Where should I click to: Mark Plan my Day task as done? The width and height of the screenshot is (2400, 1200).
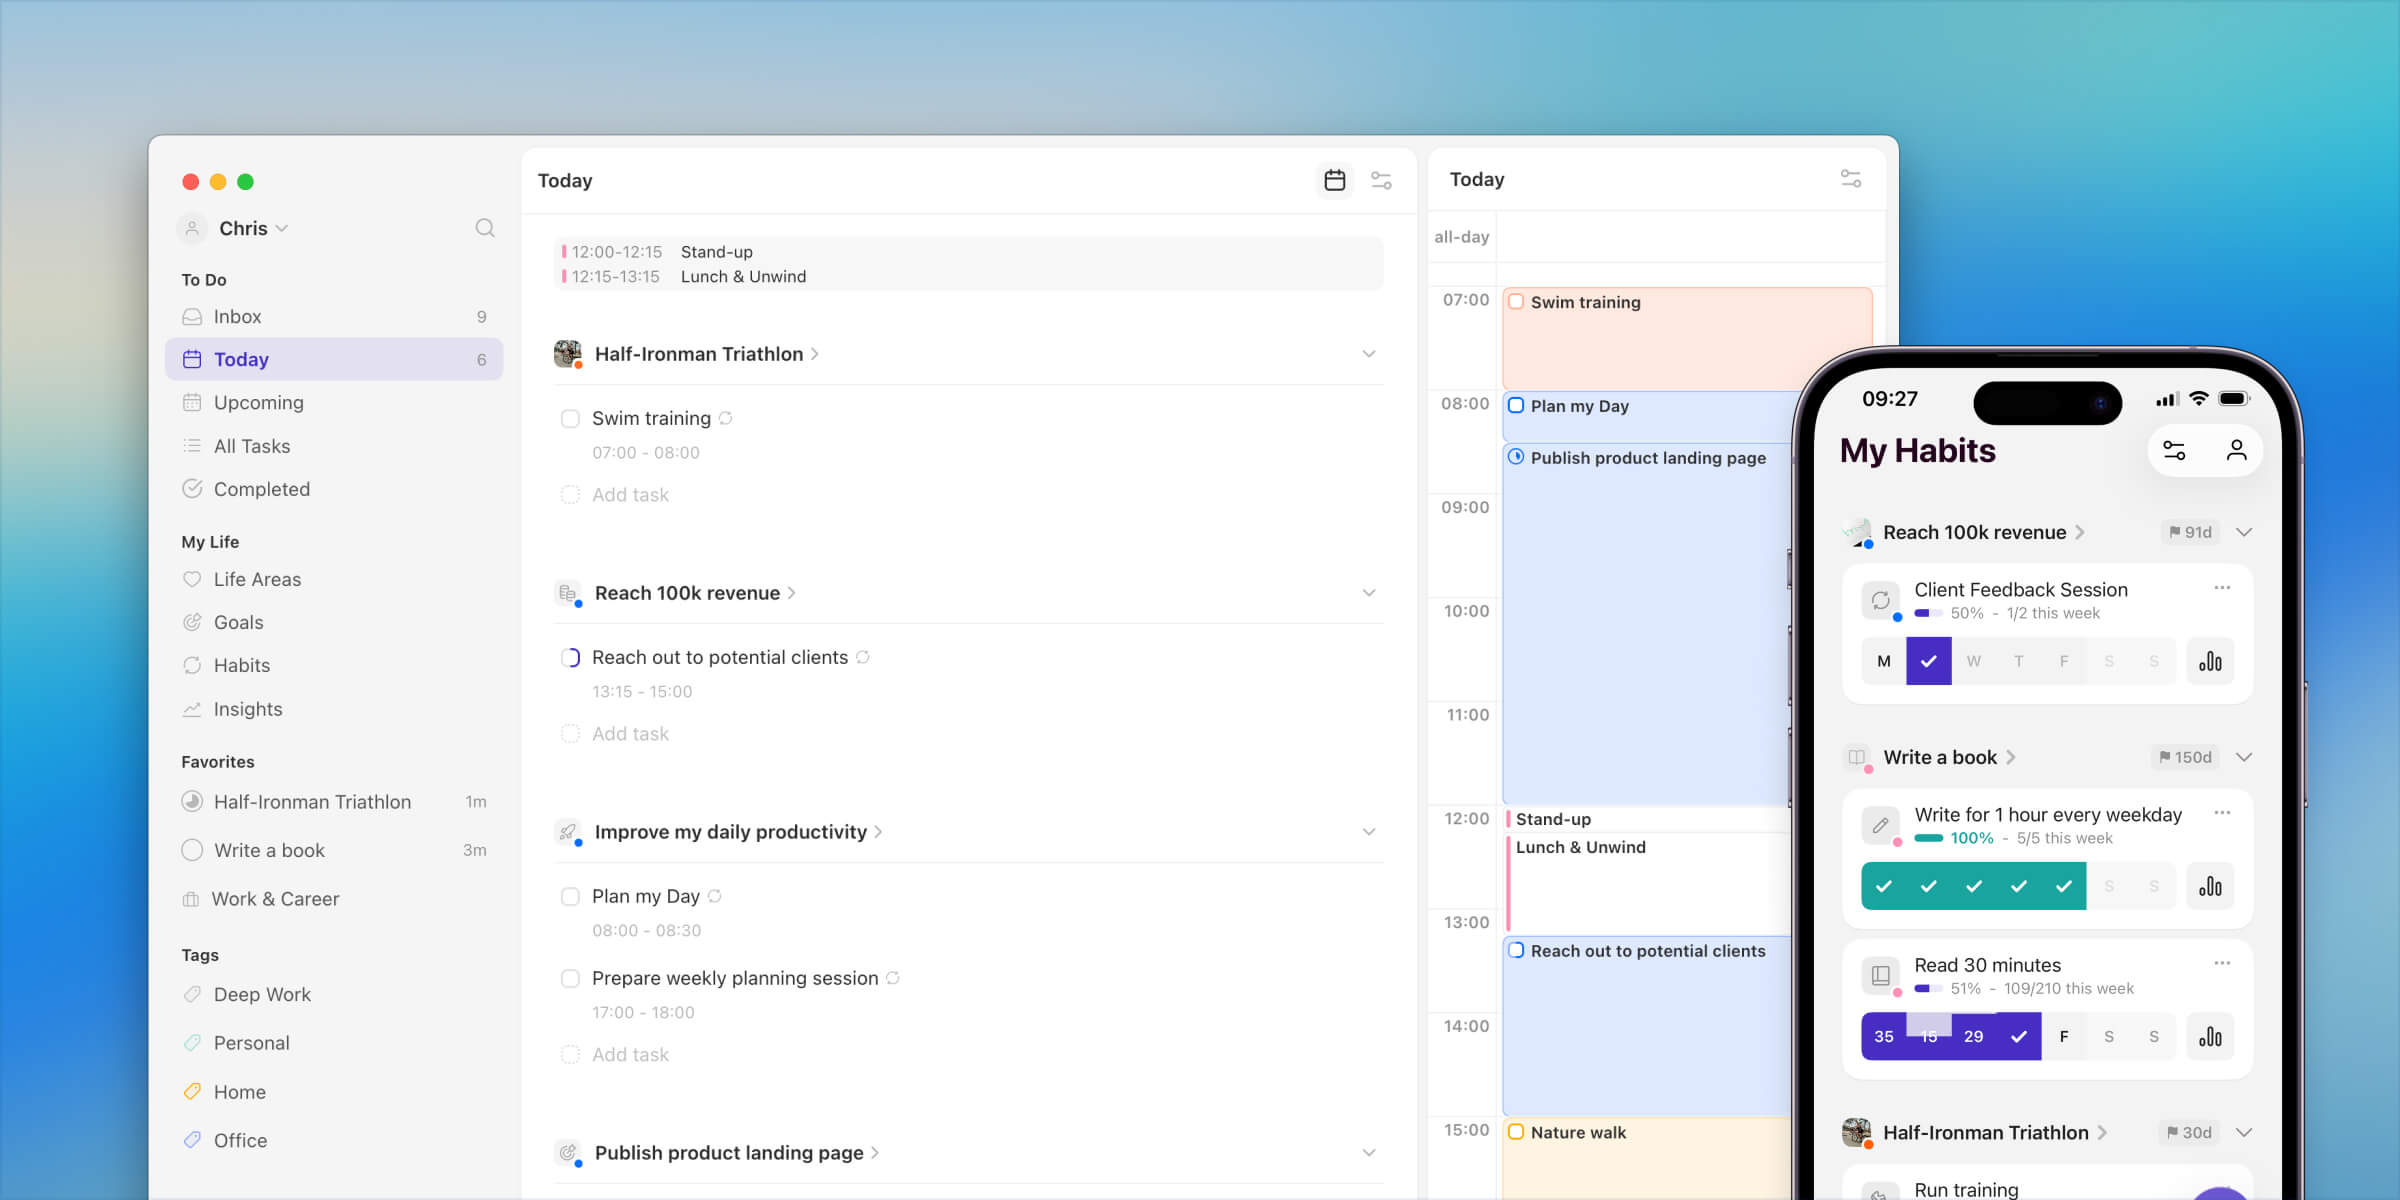[570, 897]
